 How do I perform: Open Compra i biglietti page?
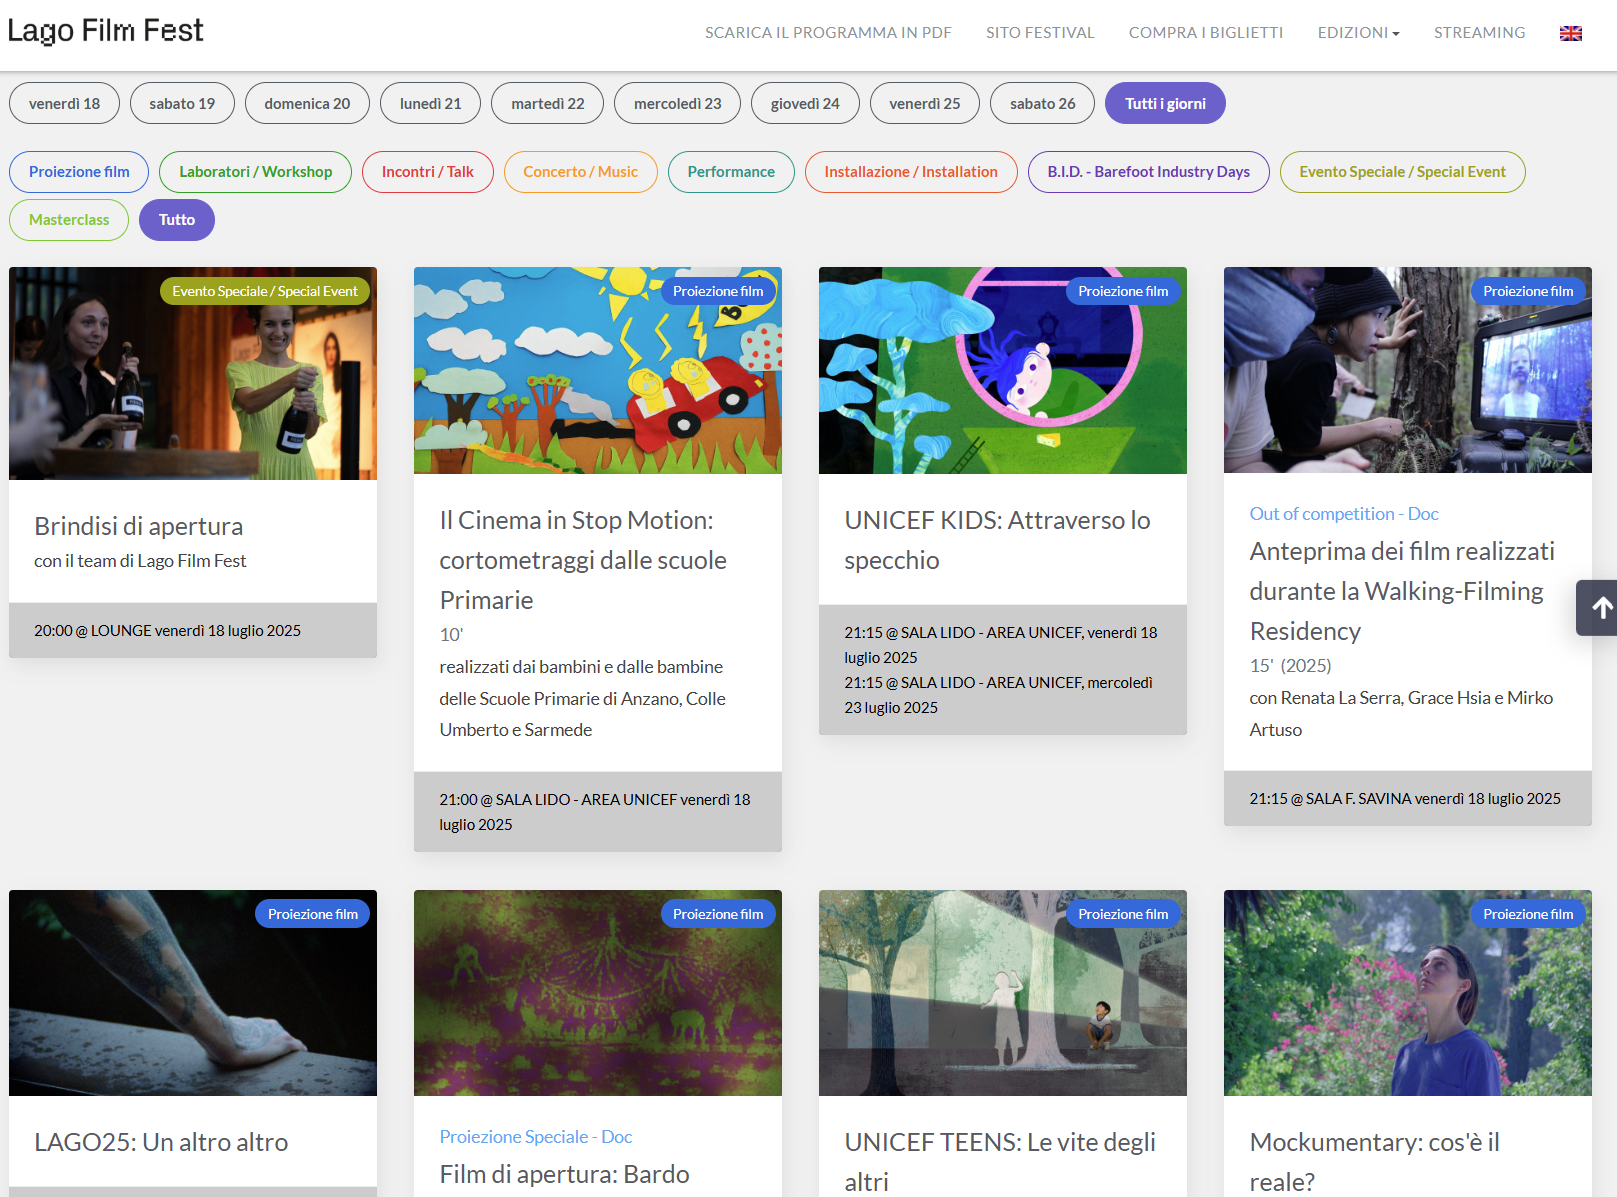point(1205,33)
